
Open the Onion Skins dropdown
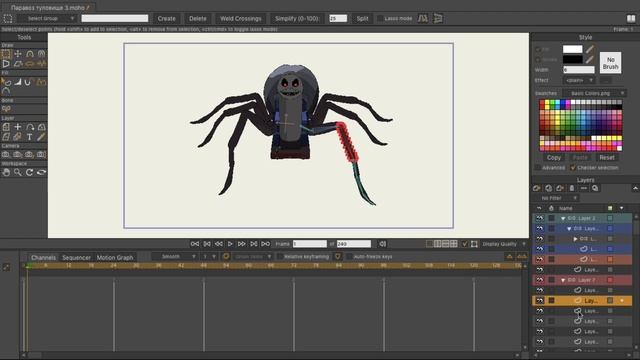[253, 256]
